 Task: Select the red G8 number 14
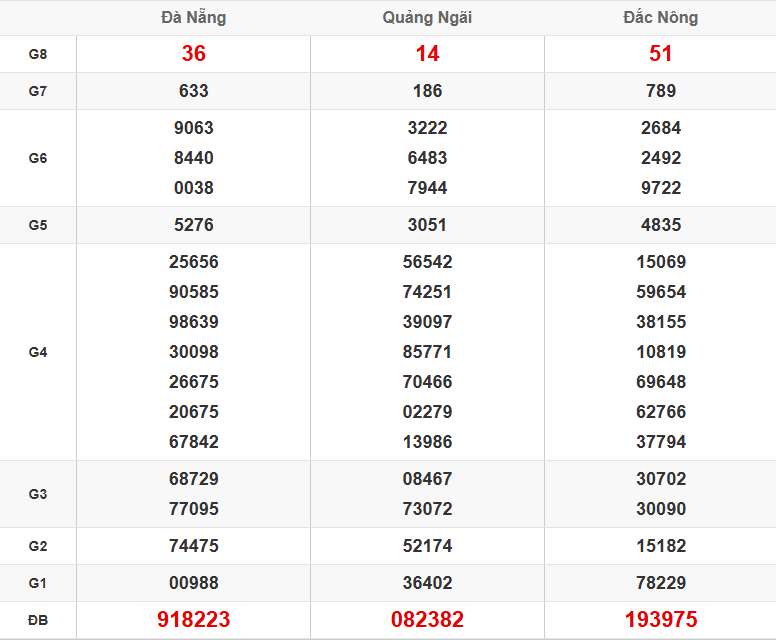pos(427,54)
